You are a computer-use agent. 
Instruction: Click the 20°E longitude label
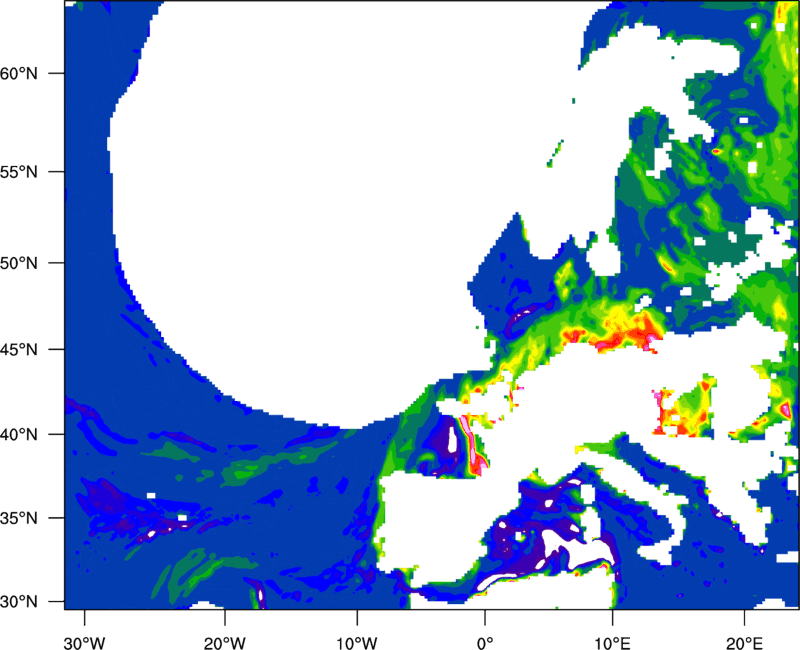click(744, 643)
